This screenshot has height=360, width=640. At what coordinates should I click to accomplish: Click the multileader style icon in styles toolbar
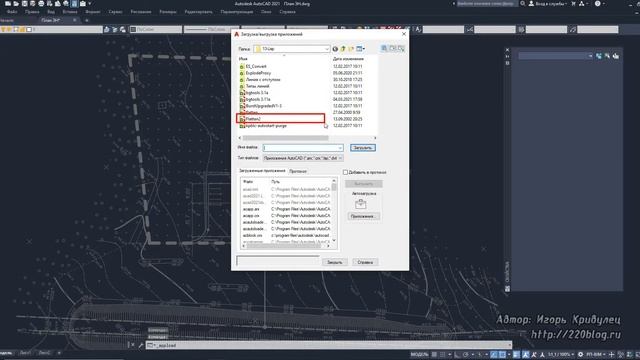click(573, 29)
